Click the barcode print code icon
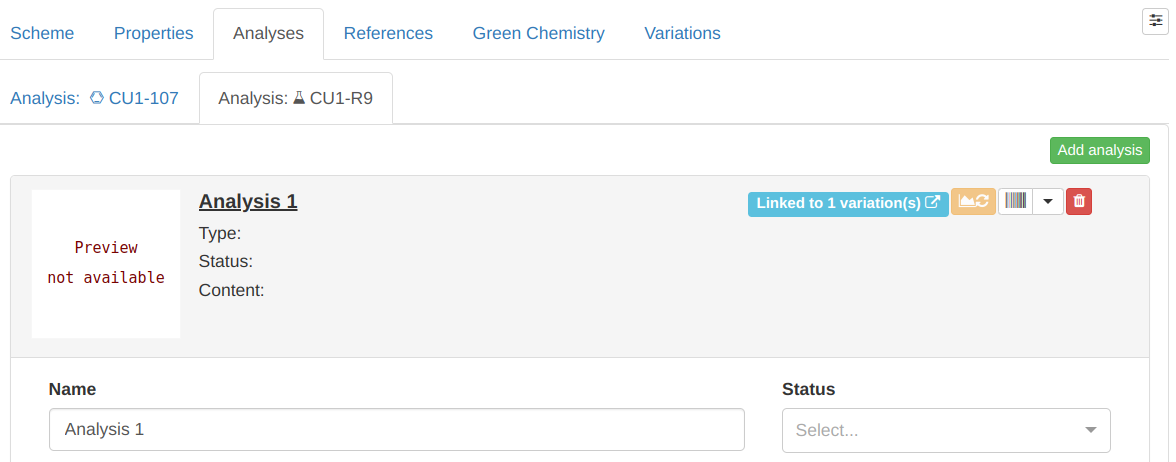 point(1016,202)
